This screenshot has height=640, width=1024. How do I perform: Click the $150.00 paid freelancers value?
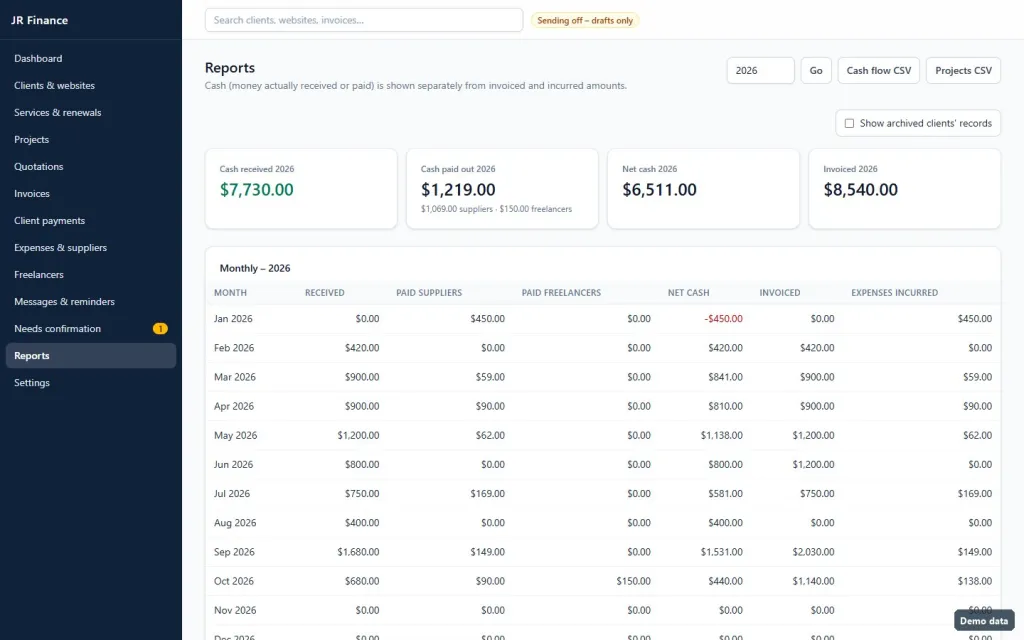click(633, 581)
